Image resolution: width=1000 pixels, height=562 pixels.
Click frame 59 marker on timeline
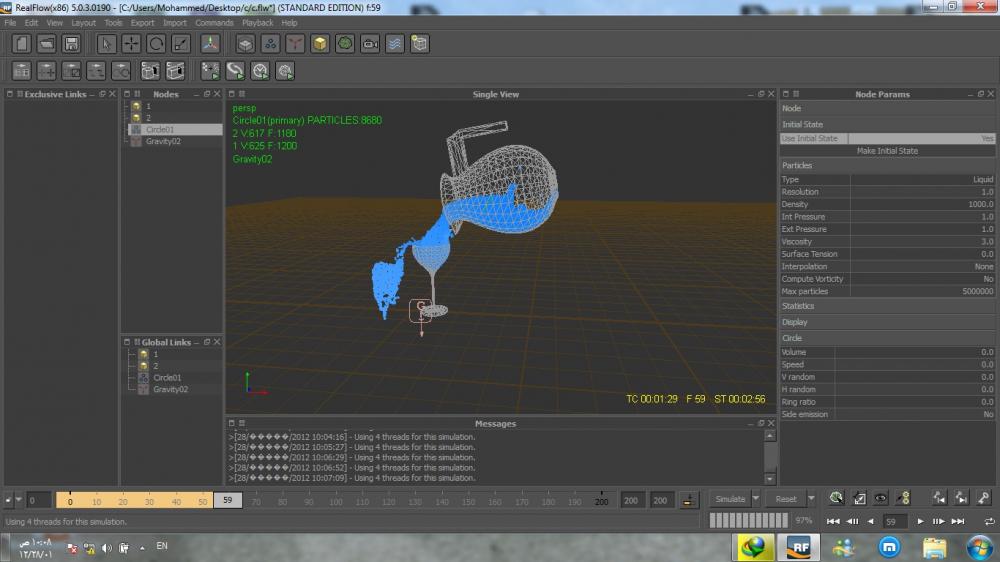pos(228,500)
